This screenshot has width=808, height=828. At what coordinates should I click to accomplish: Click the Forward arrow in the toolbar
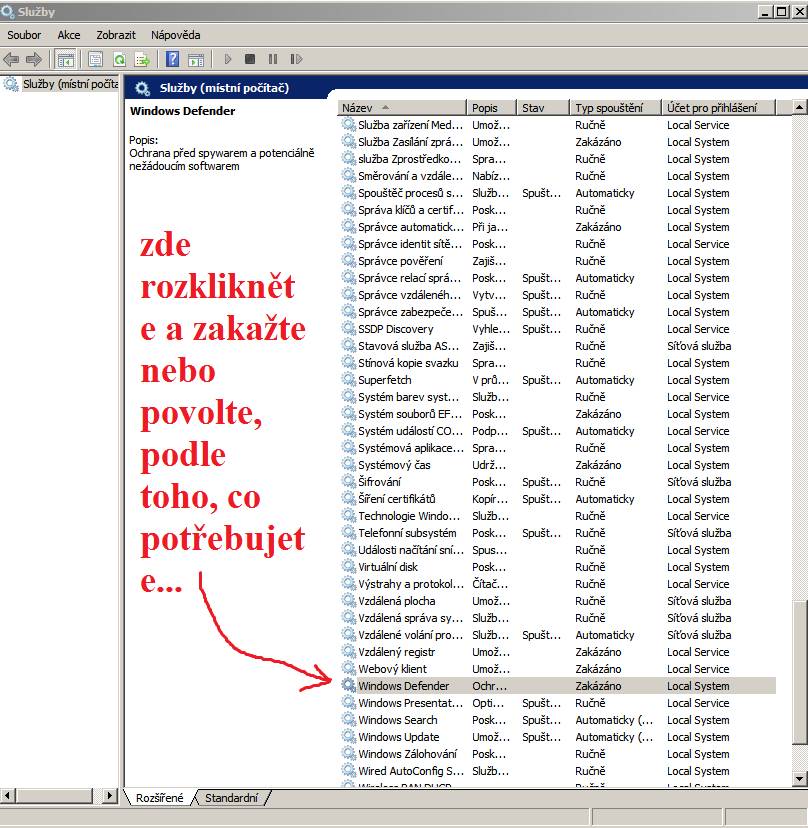pos(34,59)
